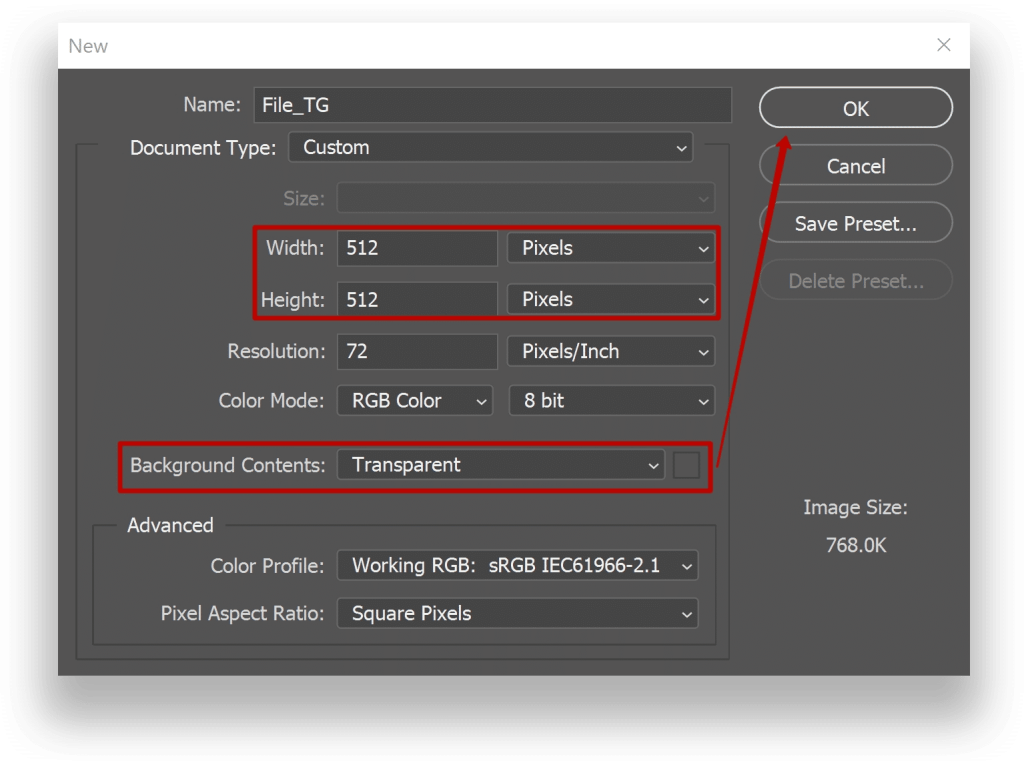Click the Resolution value field

[417, 352]
